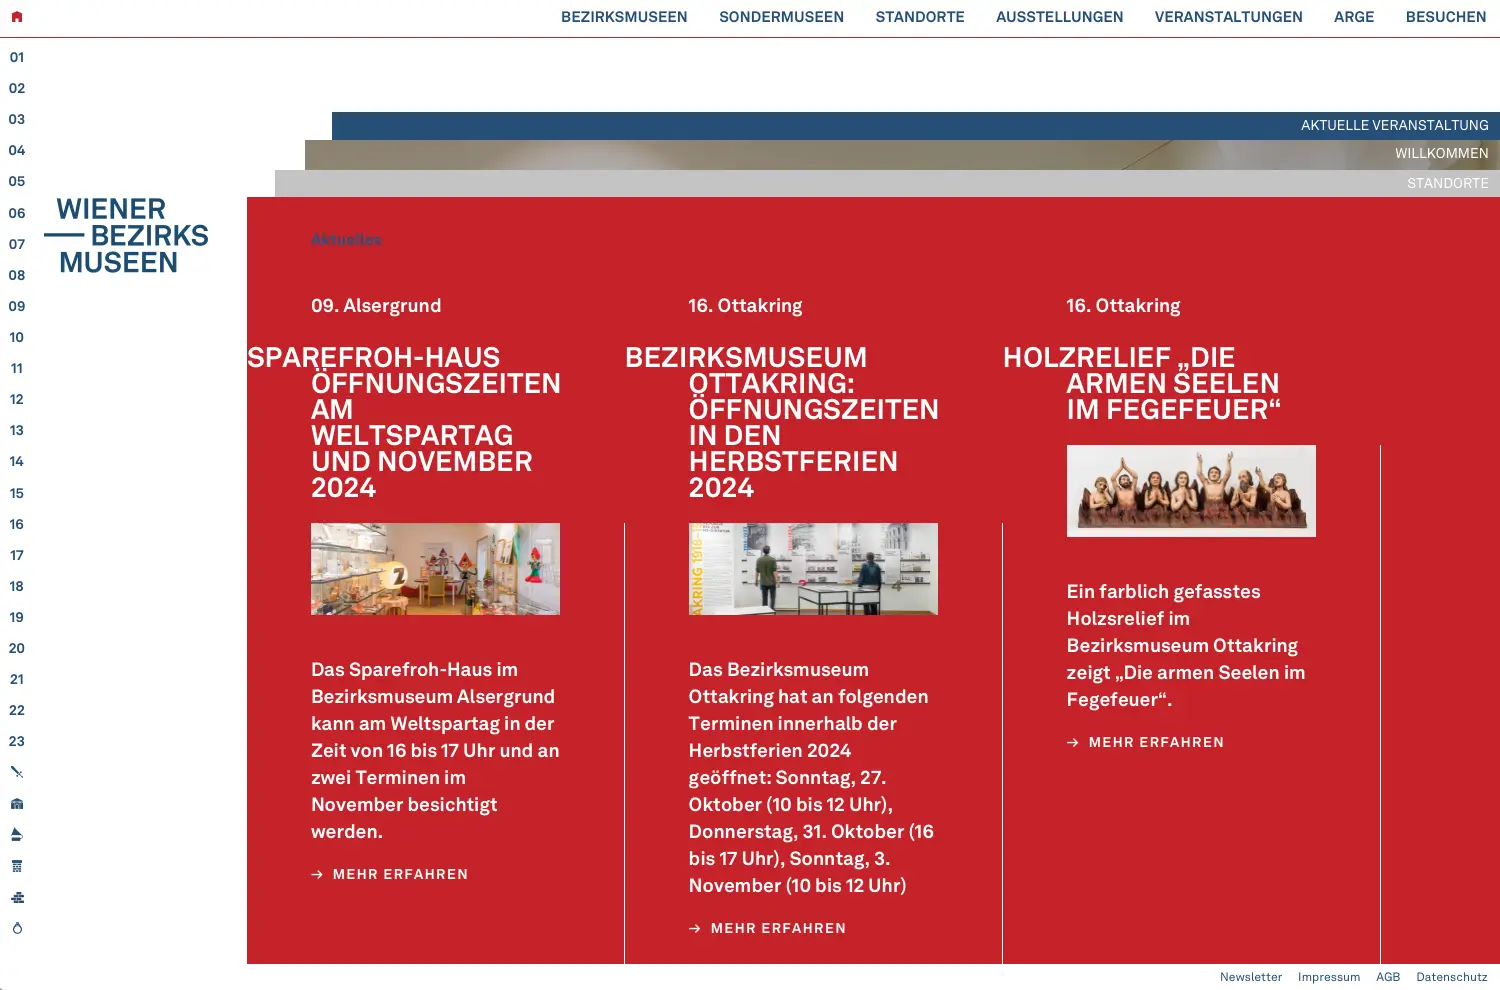Open the ring-shaped icon at sidebar bottom
Viewport: 1500px width, 990px height.
point(17,928)
